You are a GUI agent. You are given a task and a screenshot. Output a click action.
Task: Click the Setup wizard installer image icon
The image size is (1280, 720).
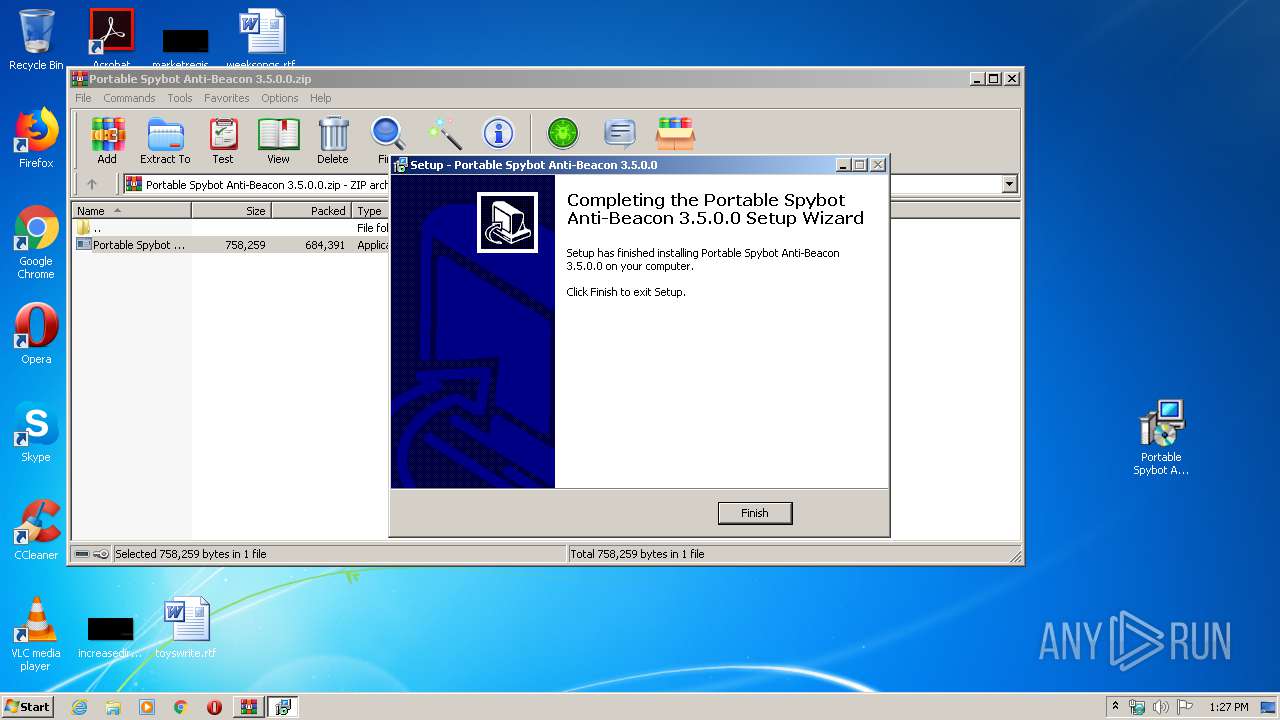507,223
